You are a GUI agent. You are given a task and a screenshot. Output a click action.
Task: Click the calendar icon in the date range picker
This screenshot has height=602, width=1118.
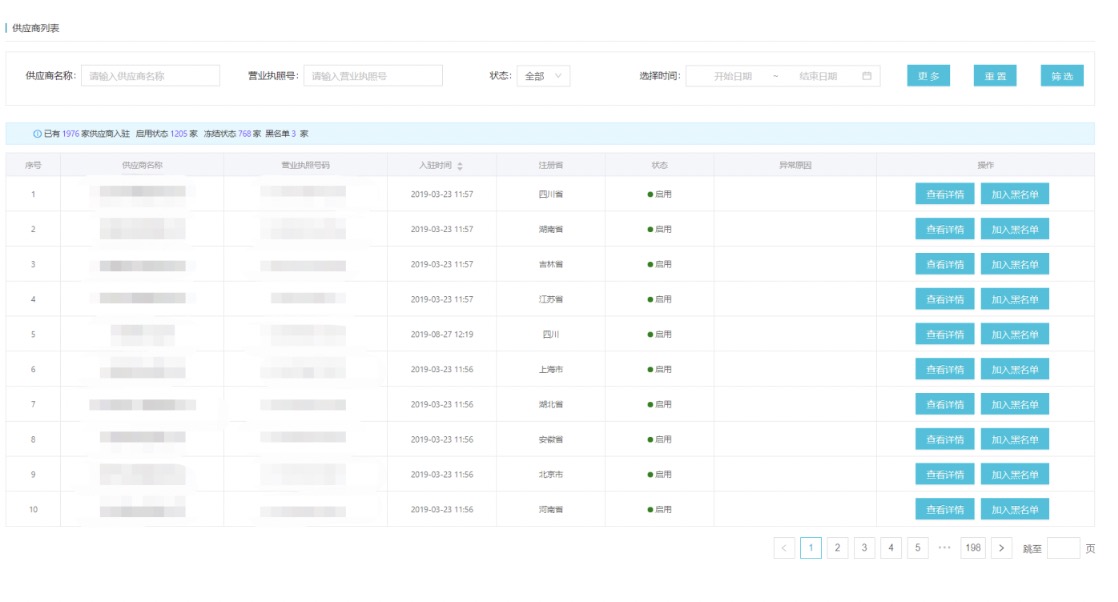click(866, 76)
